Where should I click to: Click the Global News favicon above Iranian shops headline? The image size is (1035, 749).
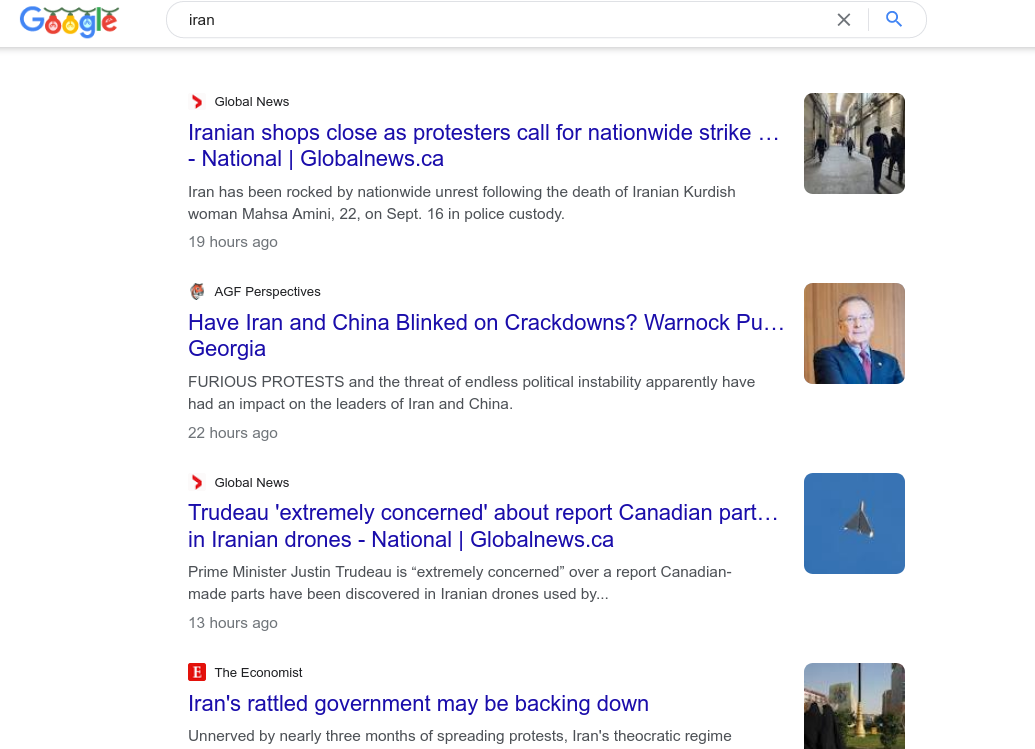pos(197,102)
